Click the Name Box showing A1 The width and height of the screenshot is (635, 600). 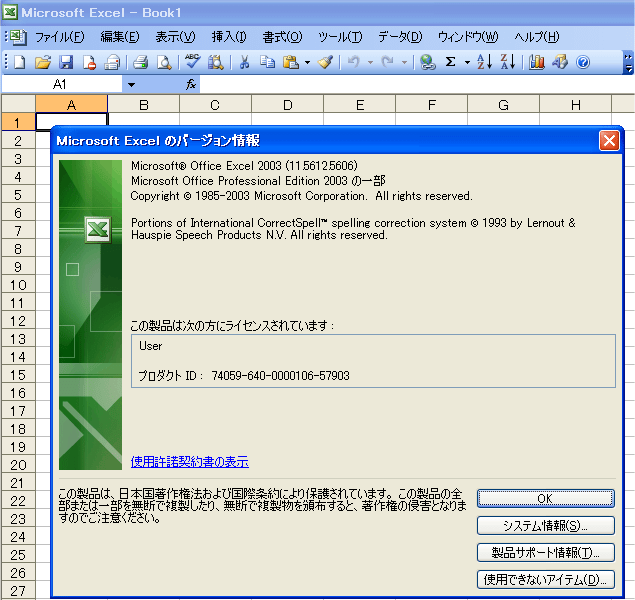tap(62, 85)
